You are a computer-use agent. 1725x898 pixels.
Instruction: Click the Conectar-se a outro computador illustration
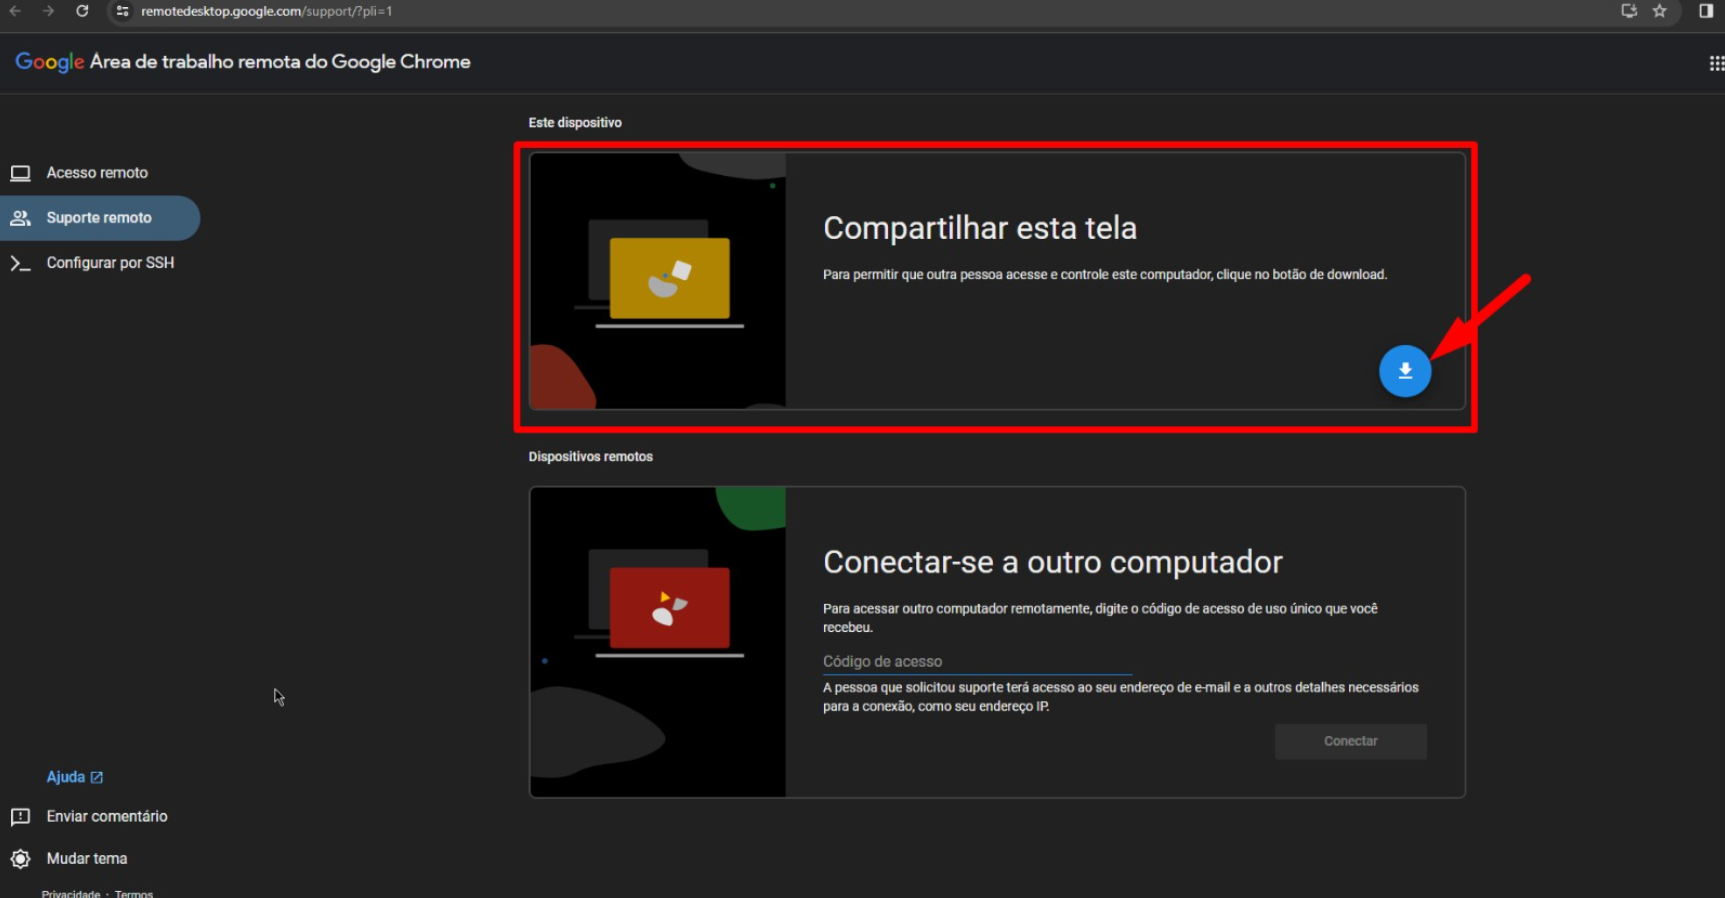[x=658, y=642]
